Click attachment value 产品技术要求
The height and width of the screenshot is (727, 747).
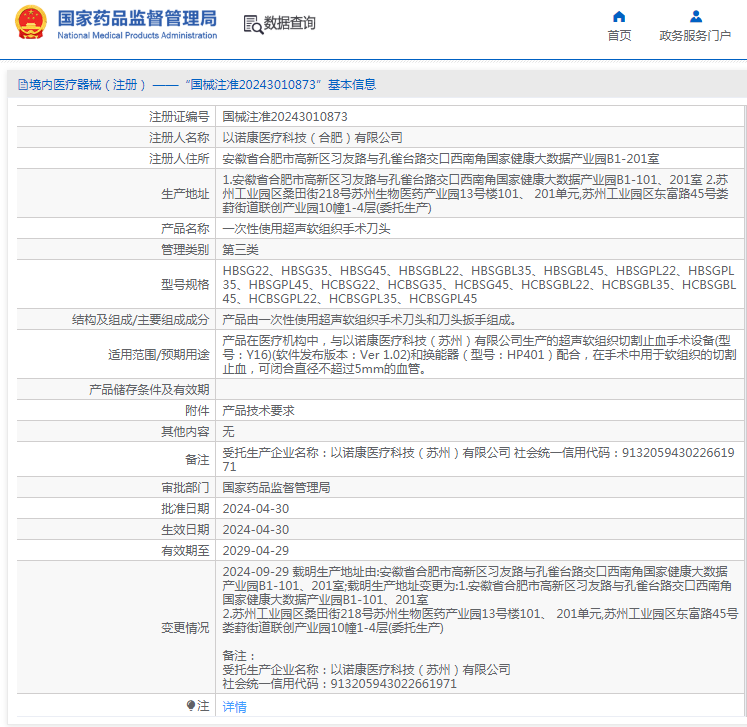[258, 411]
